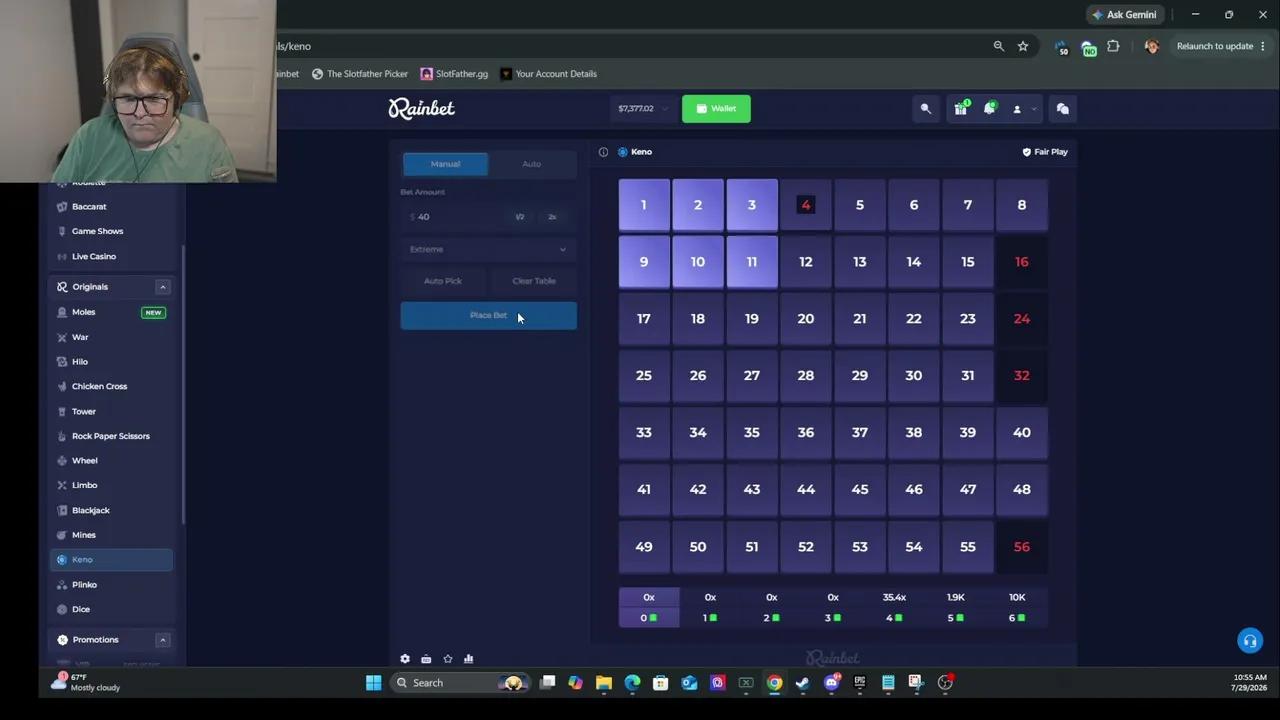The image size is (1280, 720).
Task: Open the notifications bell
Action: coord(989,109)
